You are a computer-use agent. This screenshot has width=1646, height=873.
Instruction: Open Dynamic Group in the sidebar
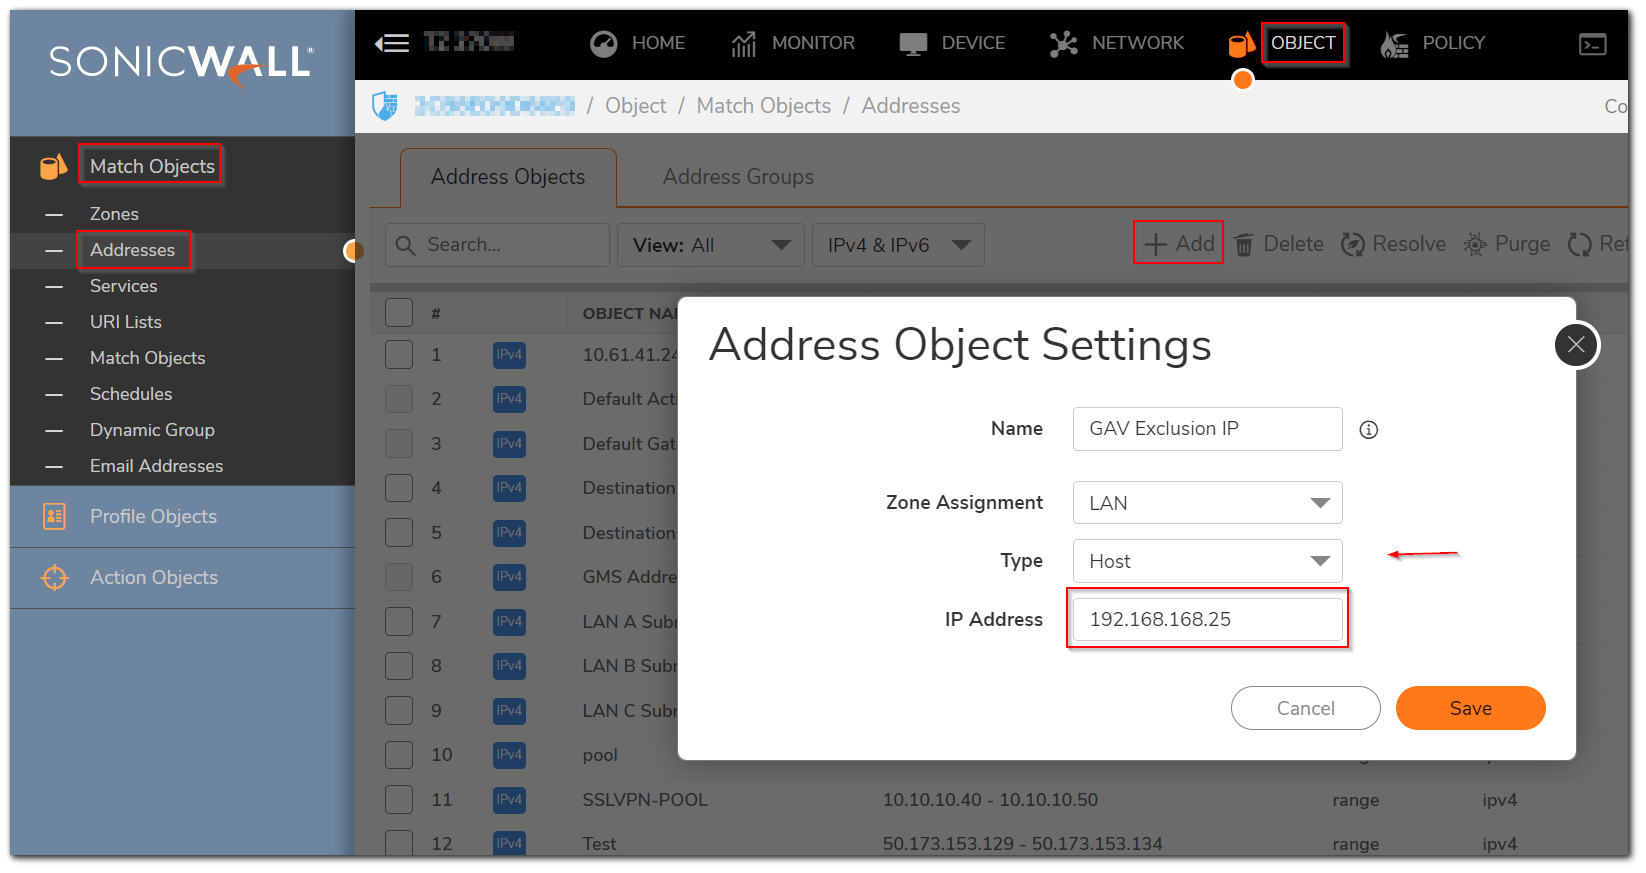point(152,430)
